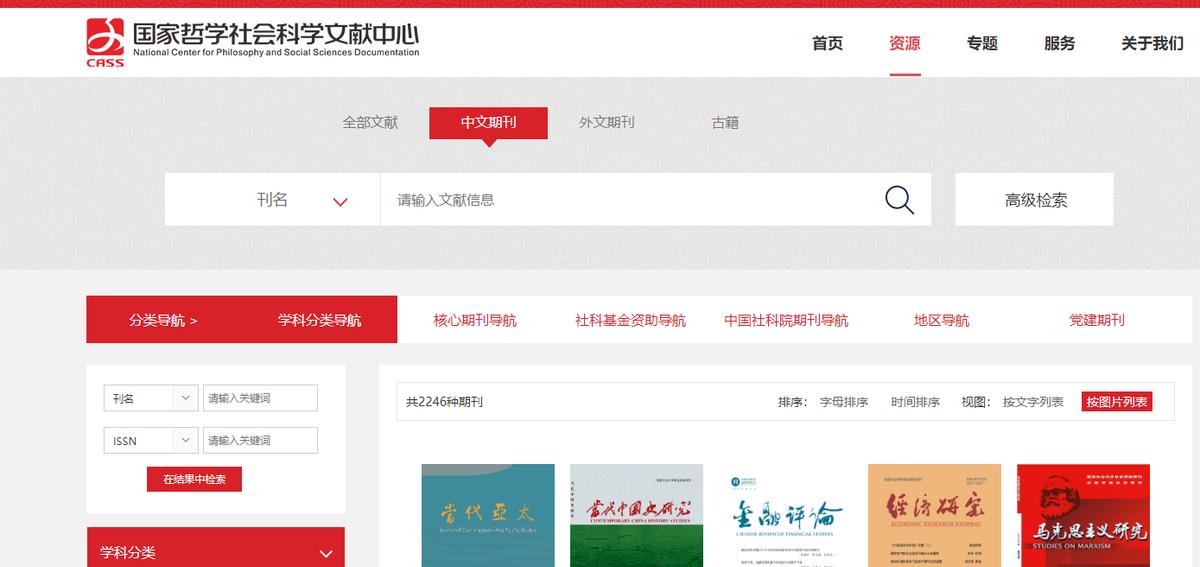Open the 刊名 filter dropdown in the sidebar

tap(150, 398)
